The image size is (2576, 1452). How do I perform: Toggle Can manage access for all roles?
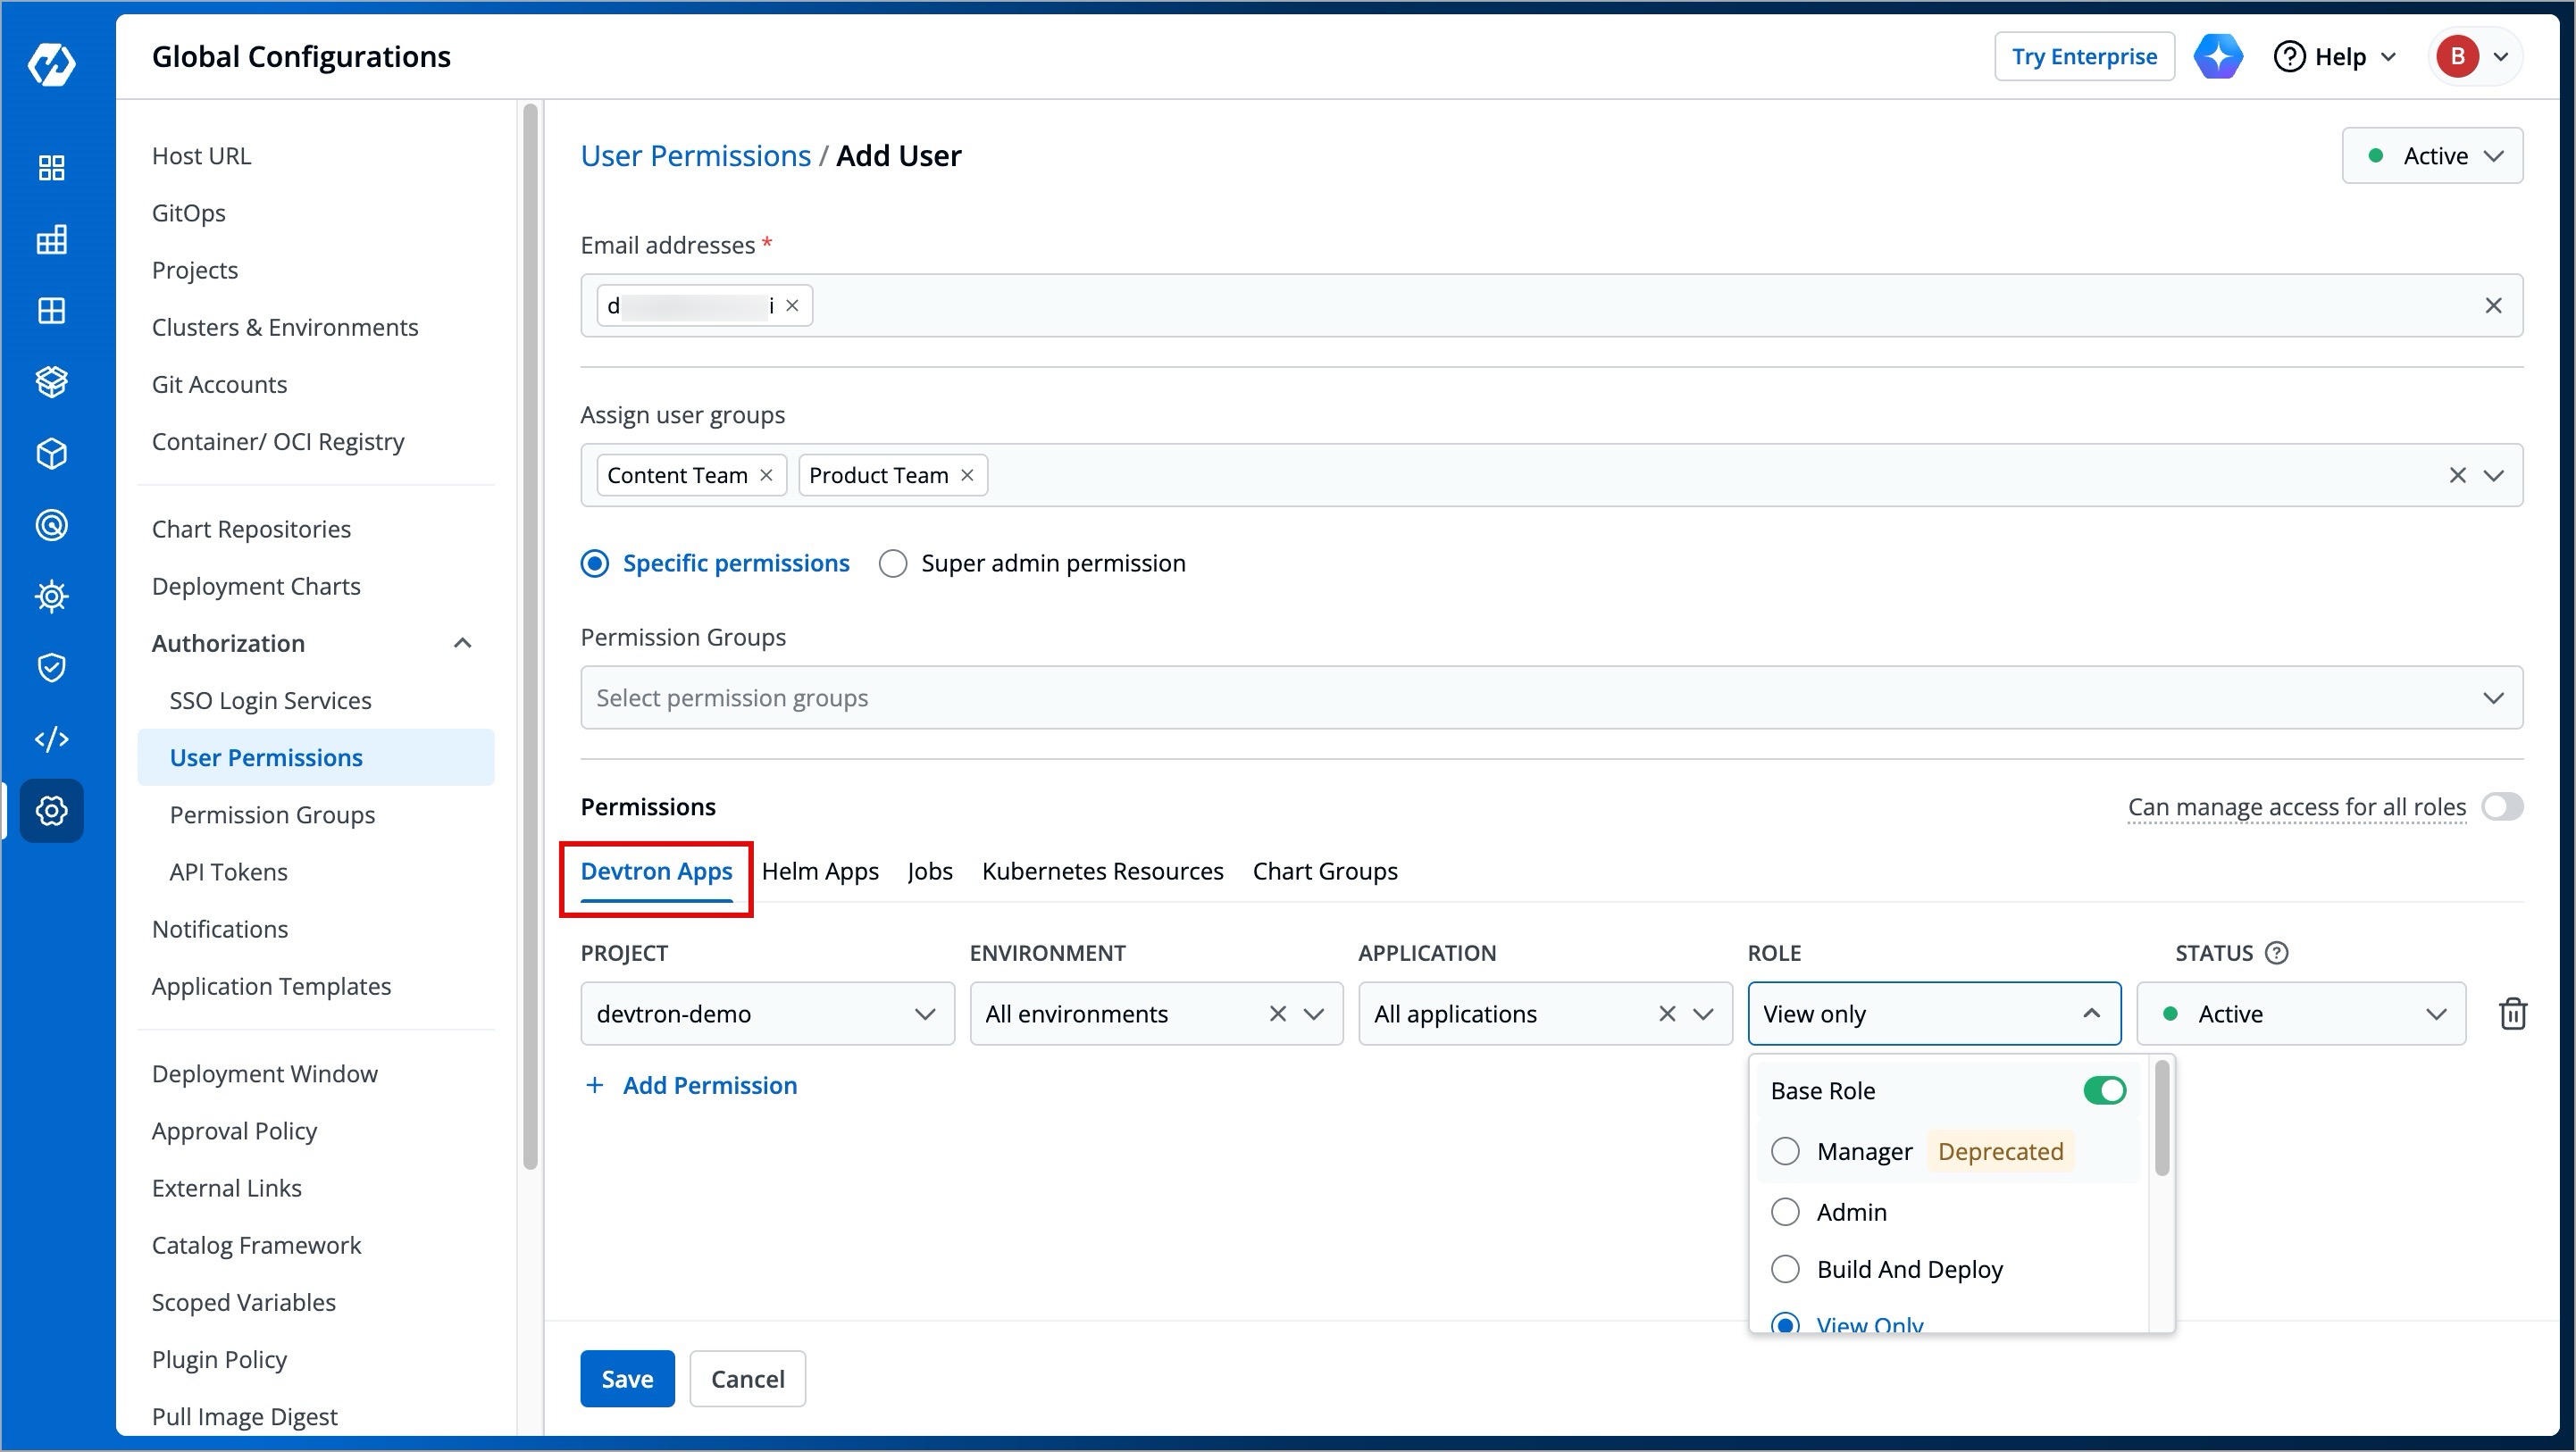coord(2502,807)
